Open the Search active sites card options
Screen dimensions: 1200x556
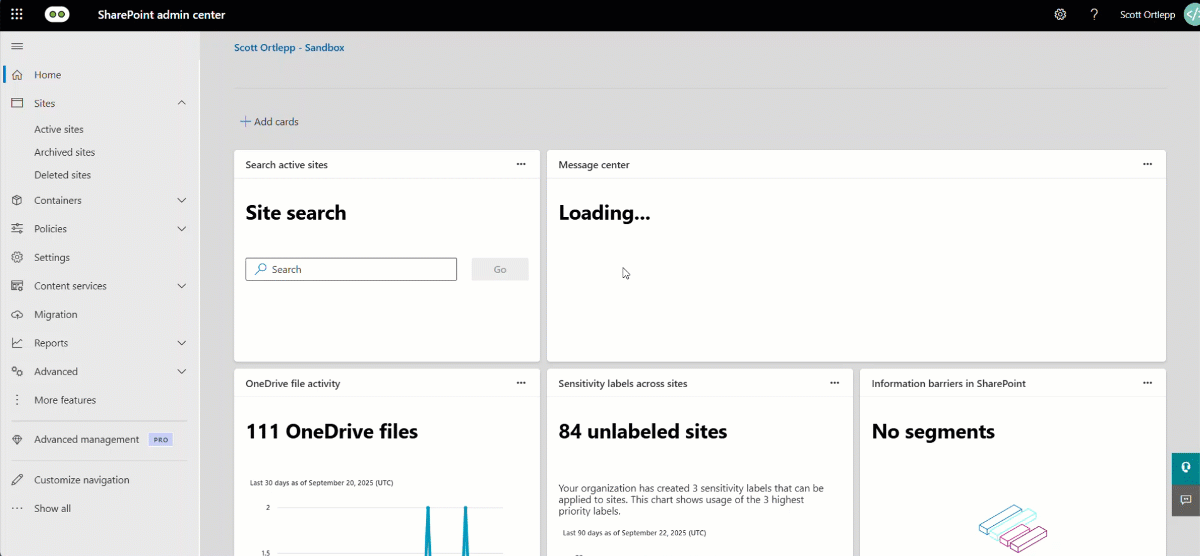(x=521, y=164)
